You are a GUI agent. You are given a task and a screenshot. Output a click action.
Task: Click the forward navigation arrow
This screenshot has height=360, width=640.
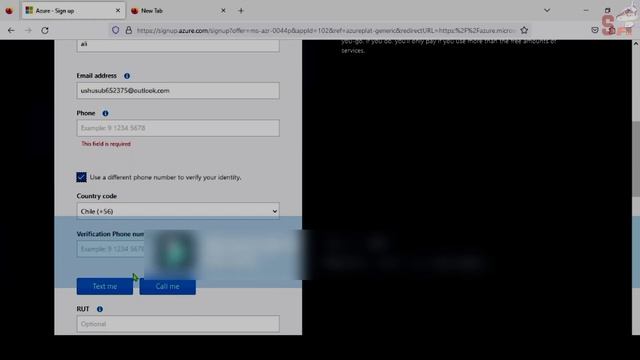tap(28, 30)
